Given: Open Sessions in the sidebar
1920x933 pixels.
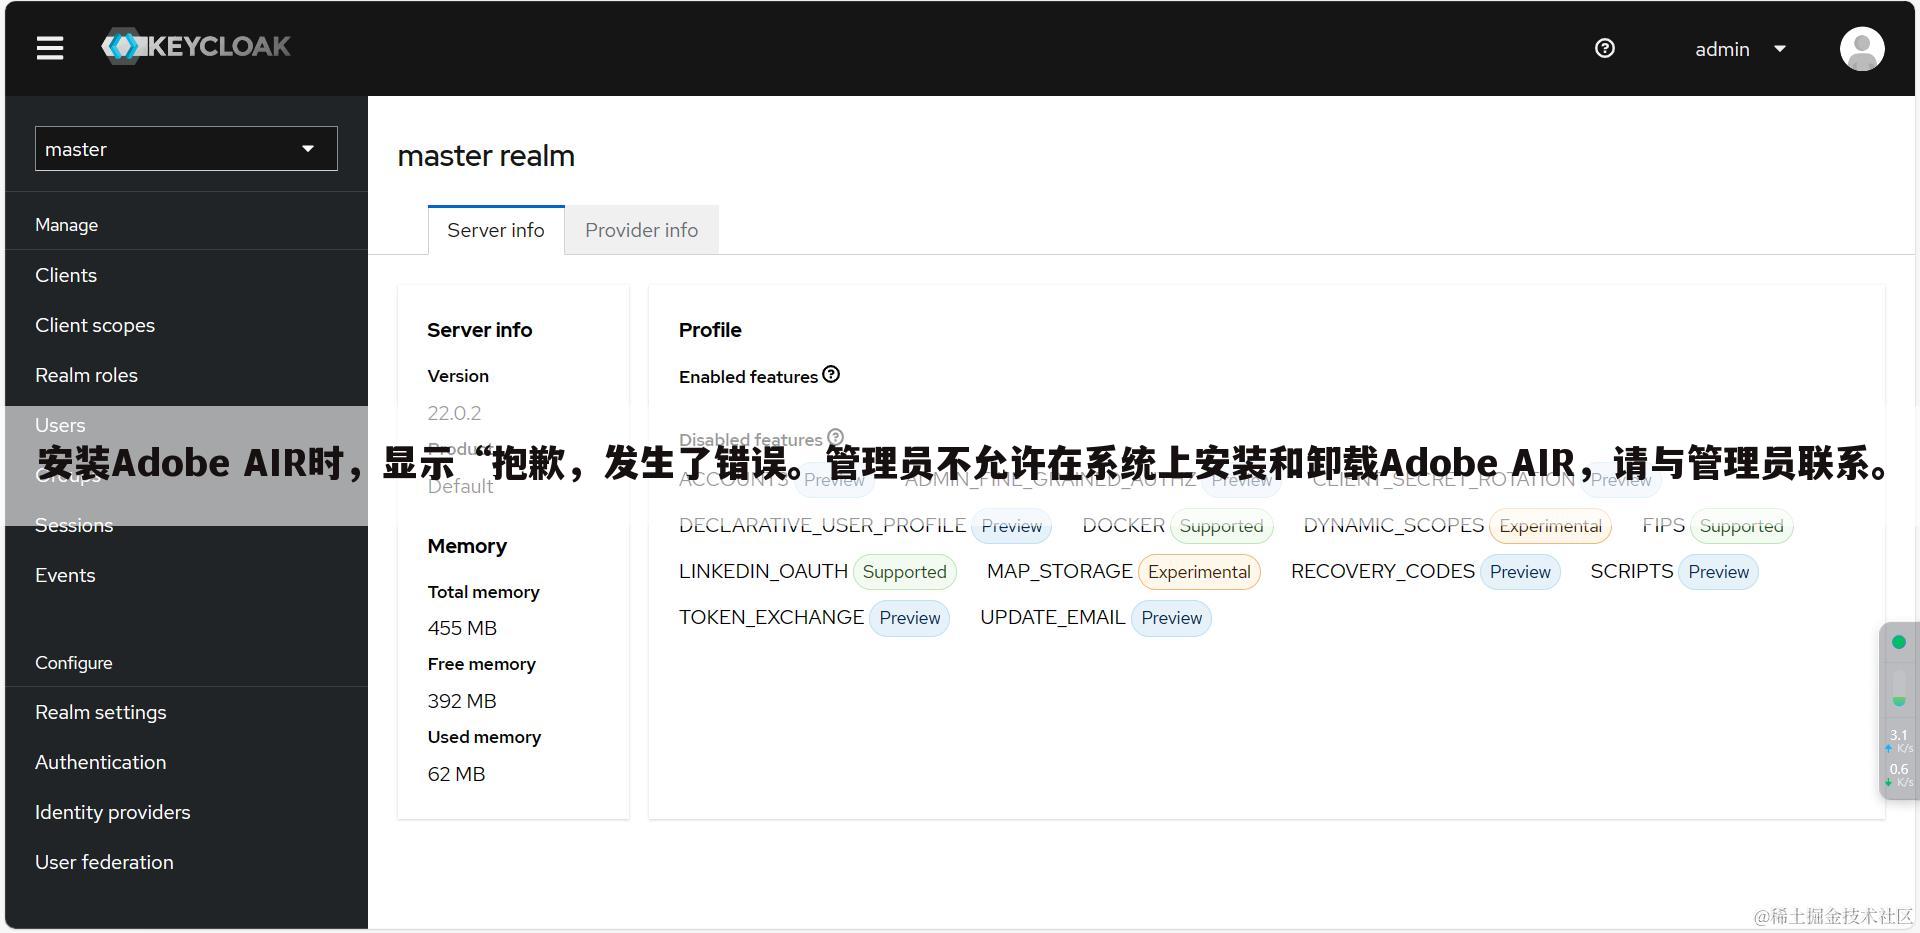Looking at the screenshot, I should (x=74, y=525).
